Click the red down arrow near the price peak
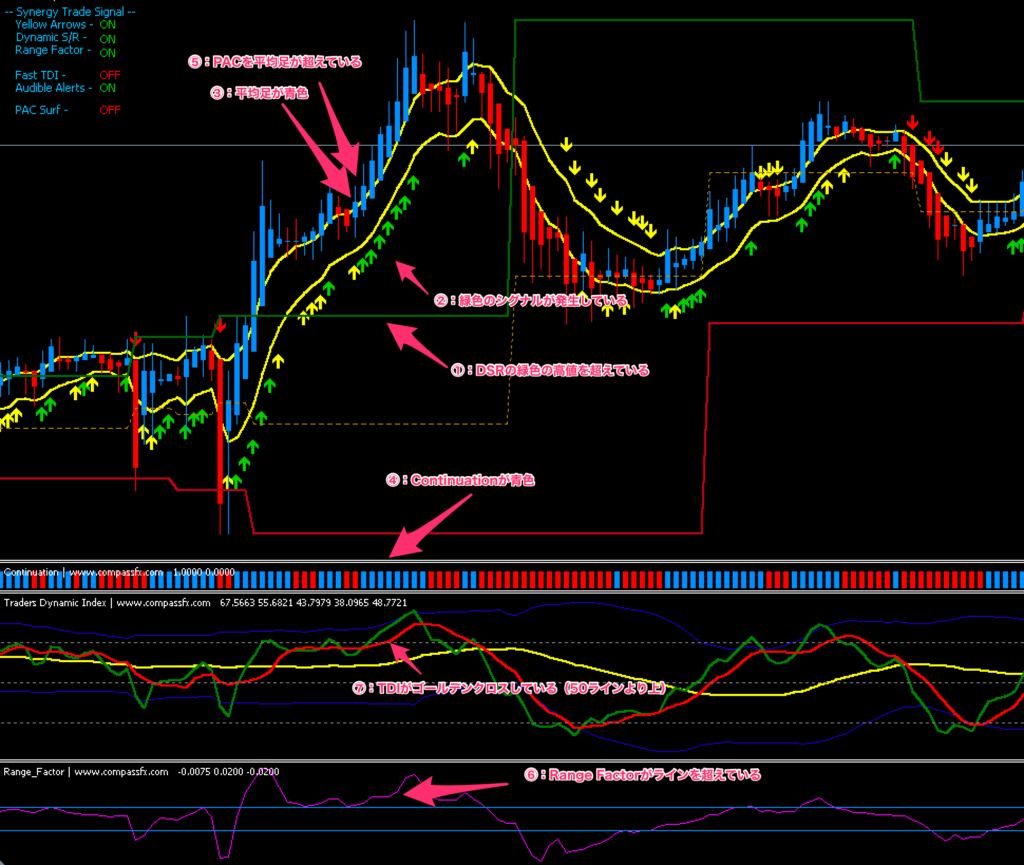The width and height of the screenshot is (1024, 865). 913,120
